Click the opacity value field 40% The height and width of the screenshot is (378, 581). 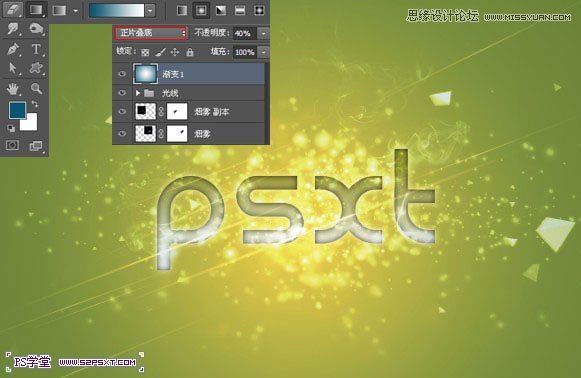click(x=245, y=33)
